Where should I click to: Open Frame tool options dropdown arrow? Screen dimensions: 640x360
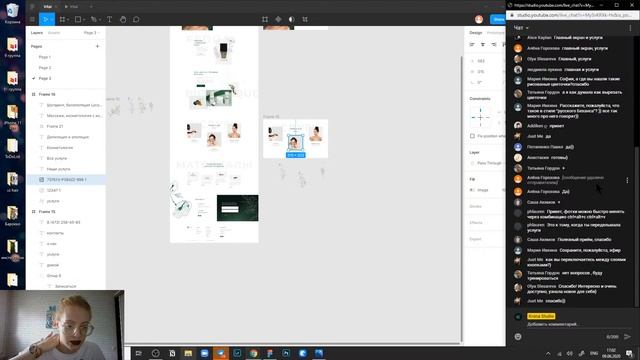coord(68,20)
